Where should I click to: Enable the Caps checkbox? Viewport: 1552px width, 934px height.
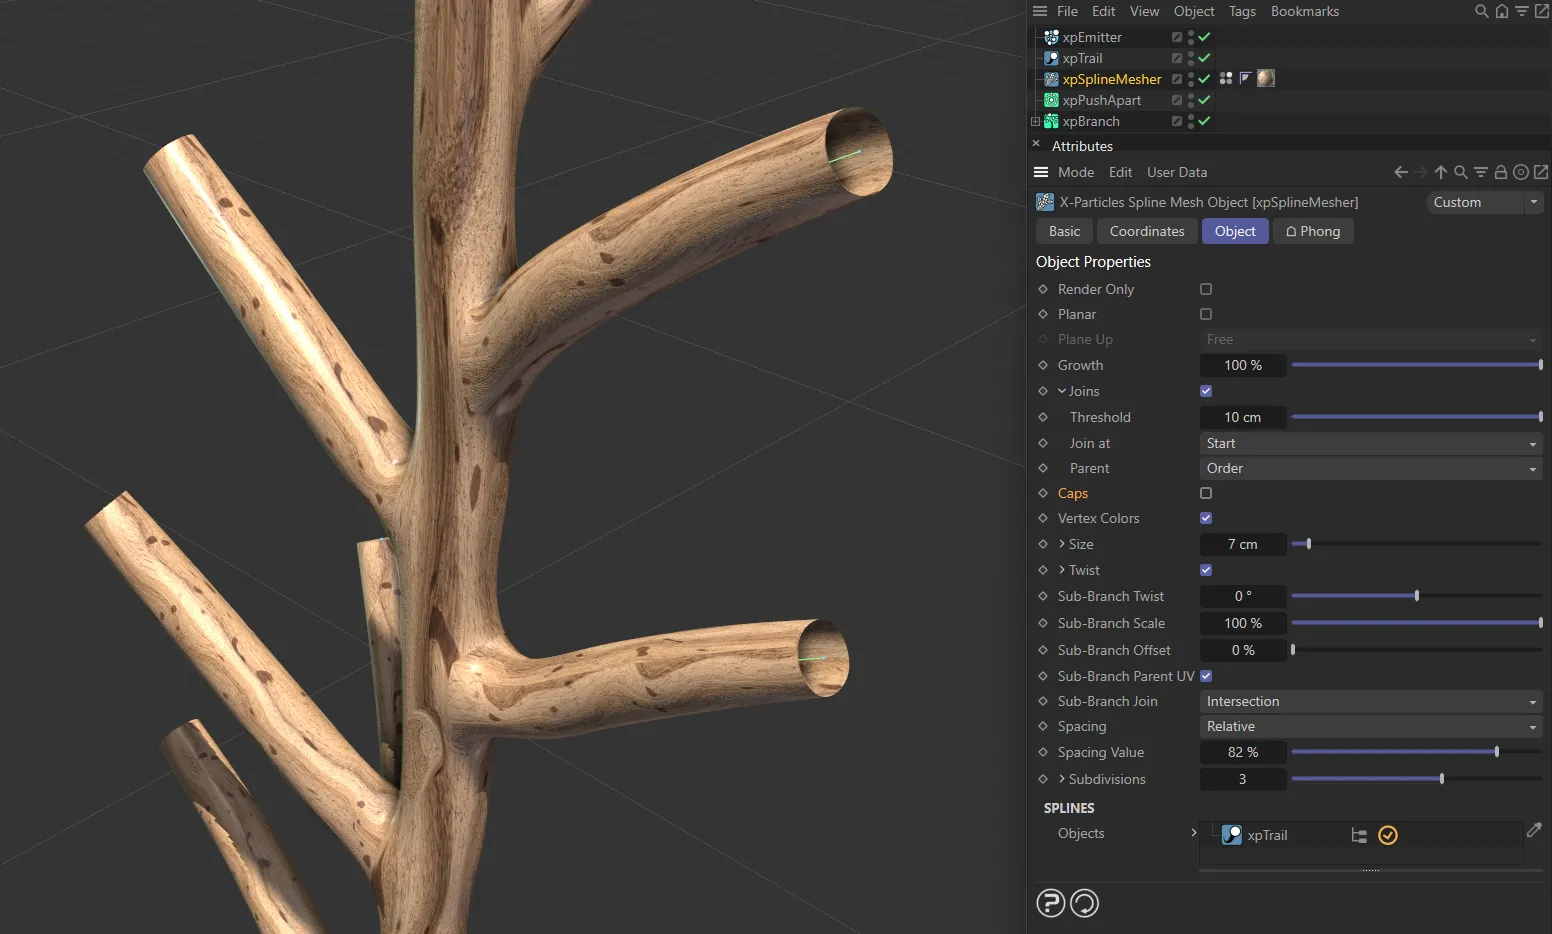(1206, 493)
